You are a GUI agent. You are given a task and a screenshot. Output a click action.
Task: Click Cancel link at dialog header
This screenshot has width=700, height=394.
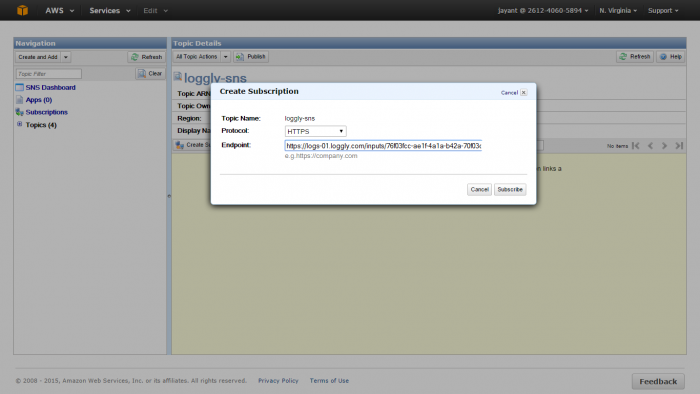(x=509, y=93)
